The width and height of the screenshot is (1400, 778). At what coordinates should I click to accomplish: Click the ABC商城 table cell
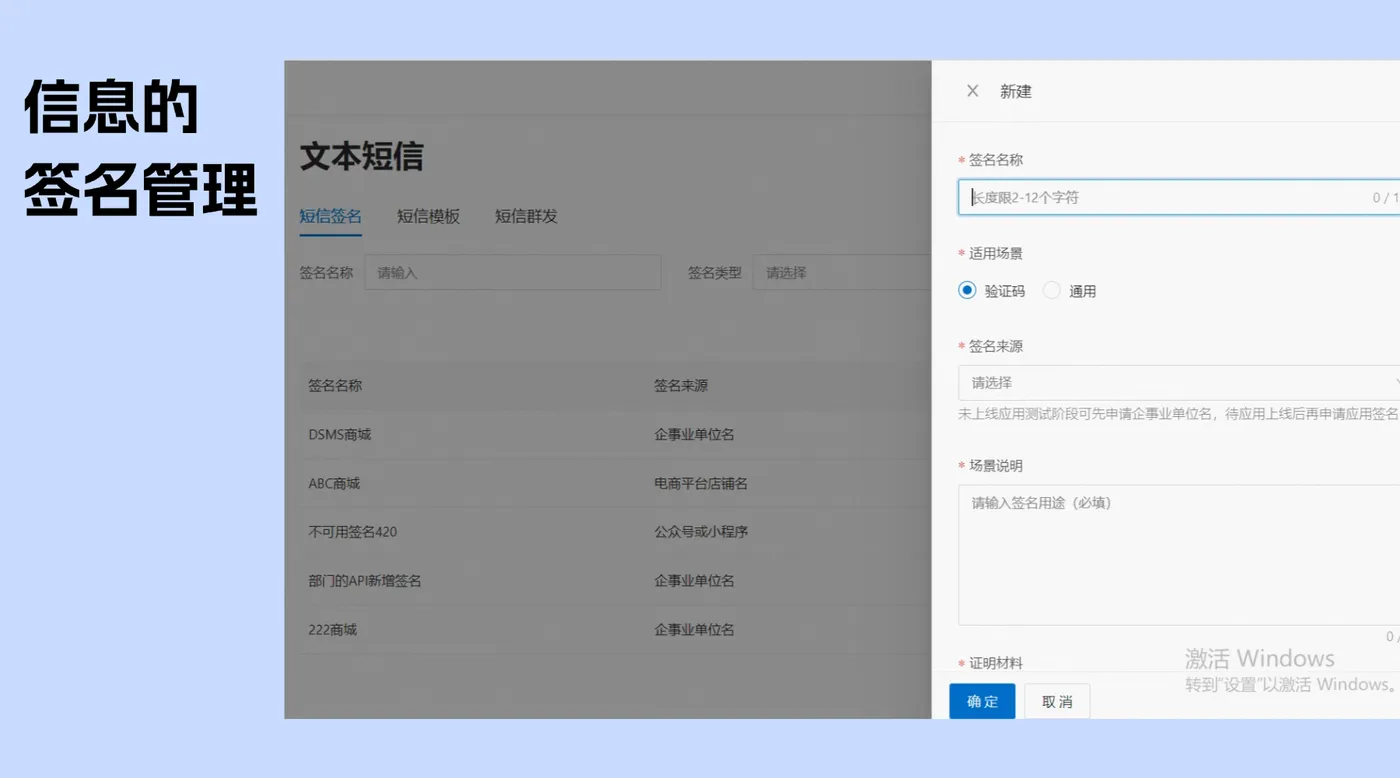pyautogui.click(x=334, y=483)
